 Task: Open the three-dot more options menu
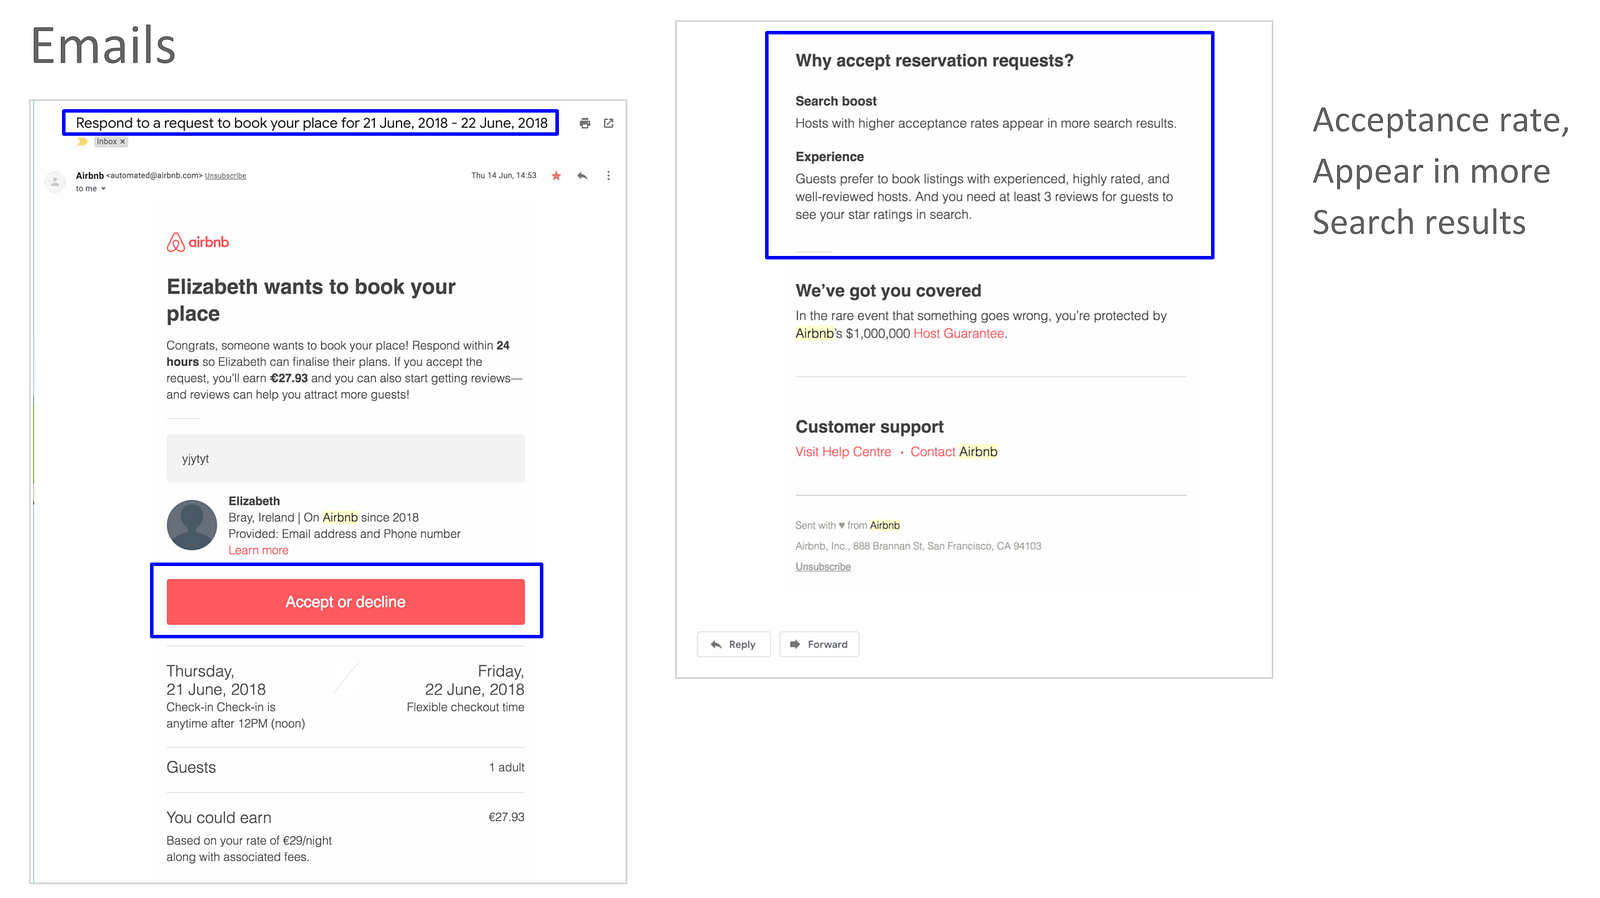608,176
